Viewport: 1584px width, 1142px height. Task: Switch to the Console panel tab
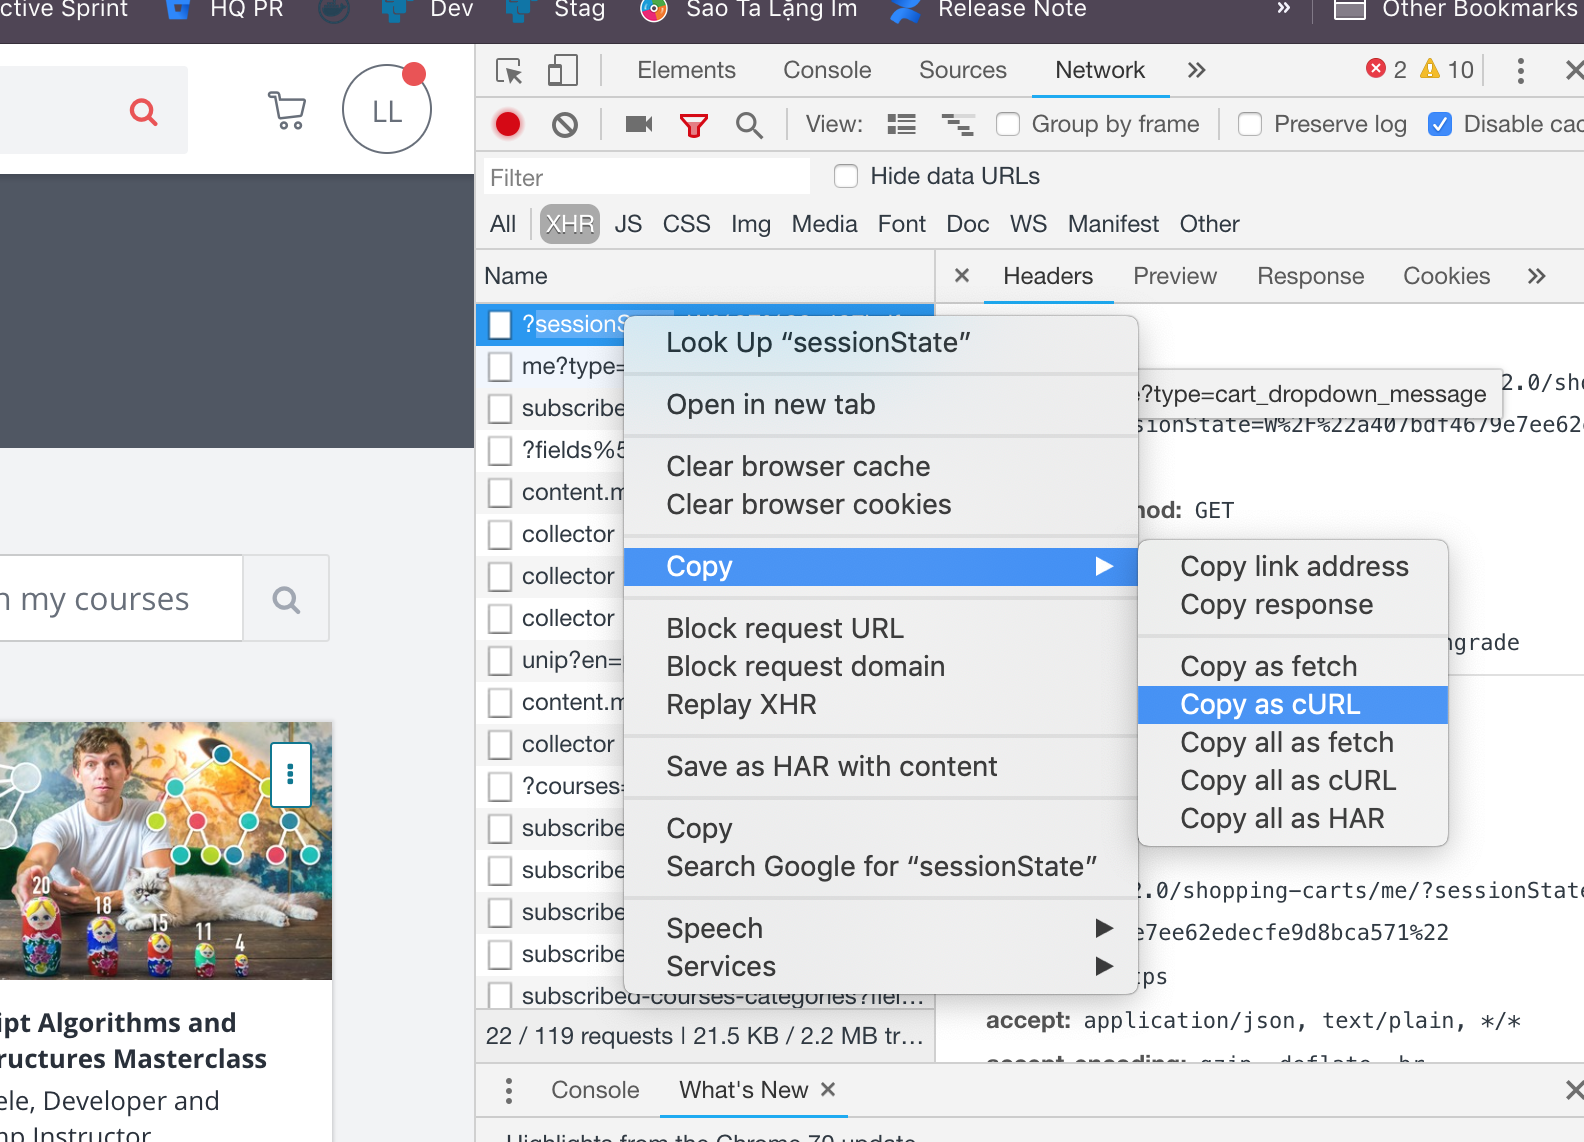click(827, 70)
